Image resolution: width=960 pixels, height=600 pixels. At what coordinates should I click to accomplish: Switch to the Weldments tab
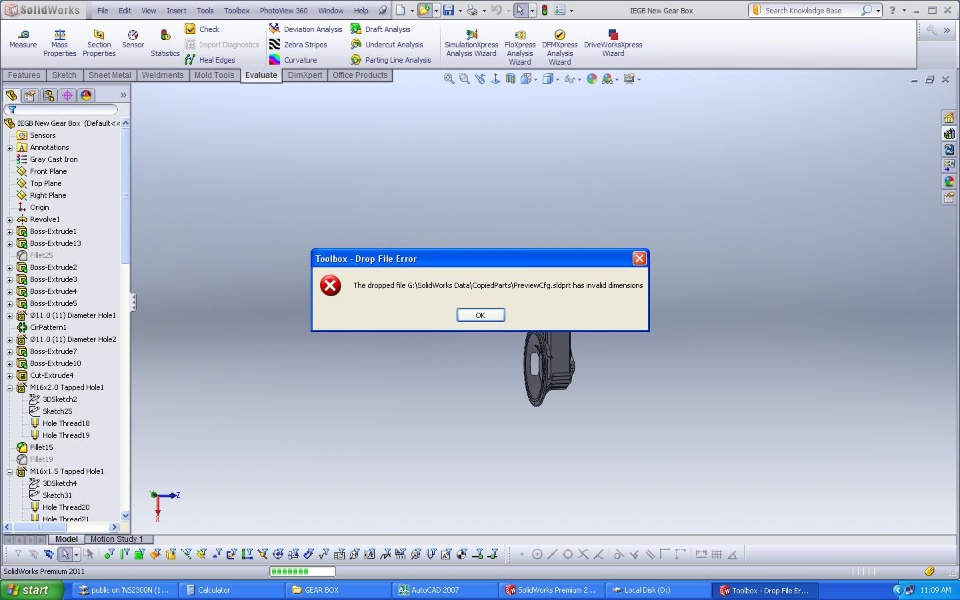click(162, 75)
